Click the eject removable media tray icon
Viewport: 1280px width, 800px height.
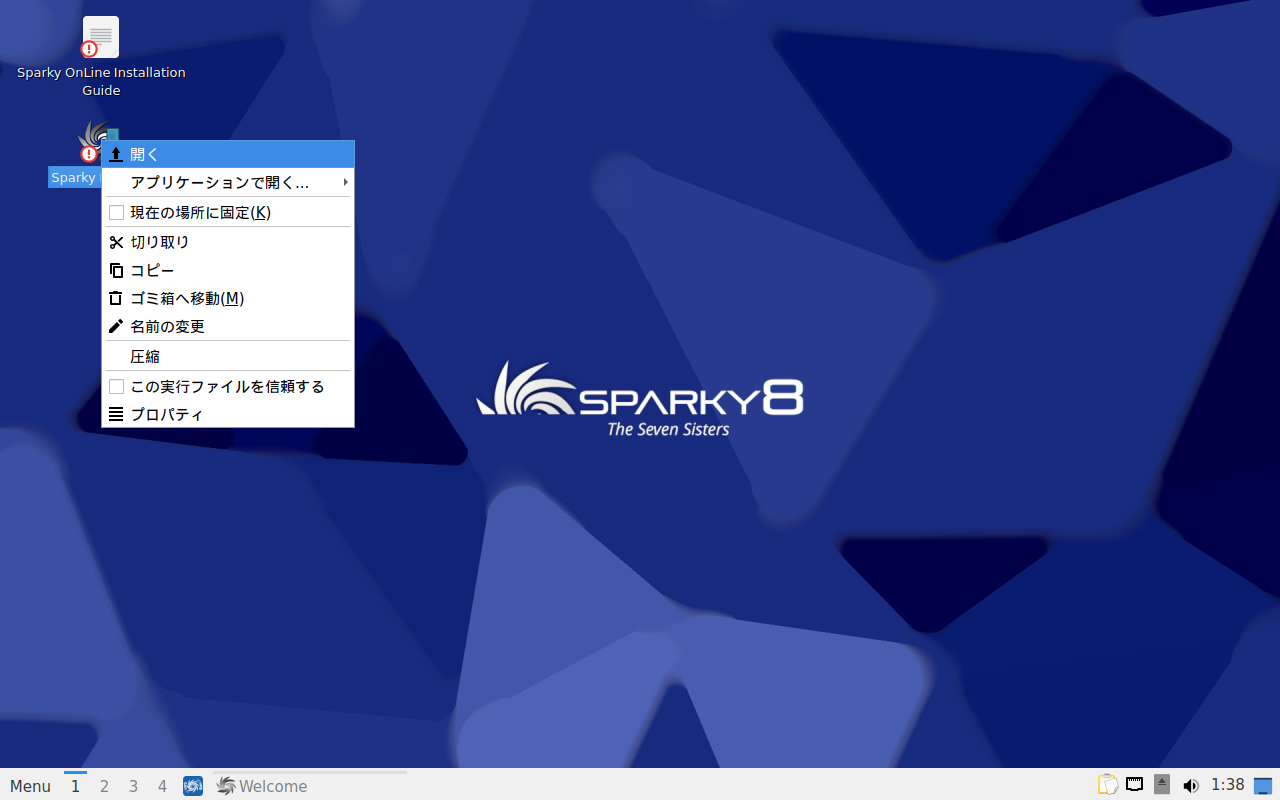pos(1162,785)
